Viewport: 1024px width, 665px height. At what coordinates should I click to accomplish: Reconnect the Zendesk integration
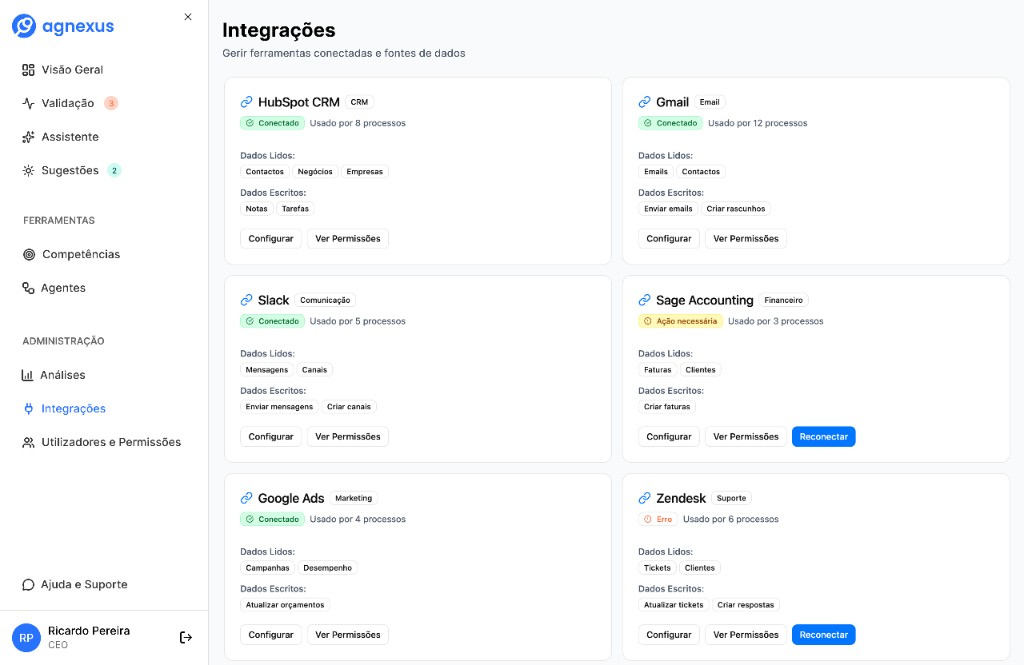pos(824,634)
